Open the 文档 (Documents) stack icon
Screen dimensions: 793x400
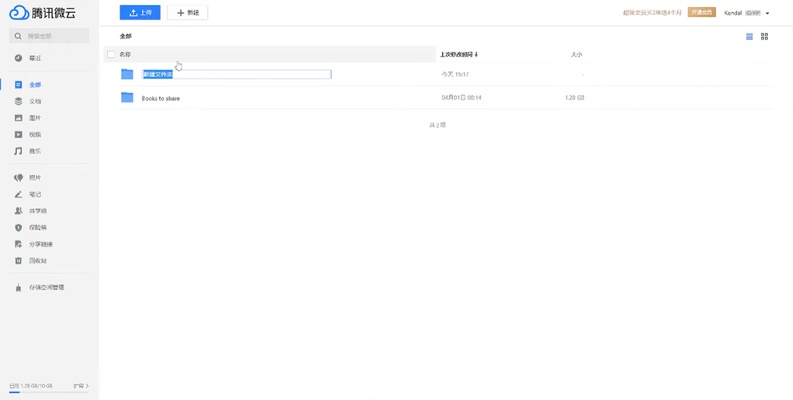coord(19,101)
